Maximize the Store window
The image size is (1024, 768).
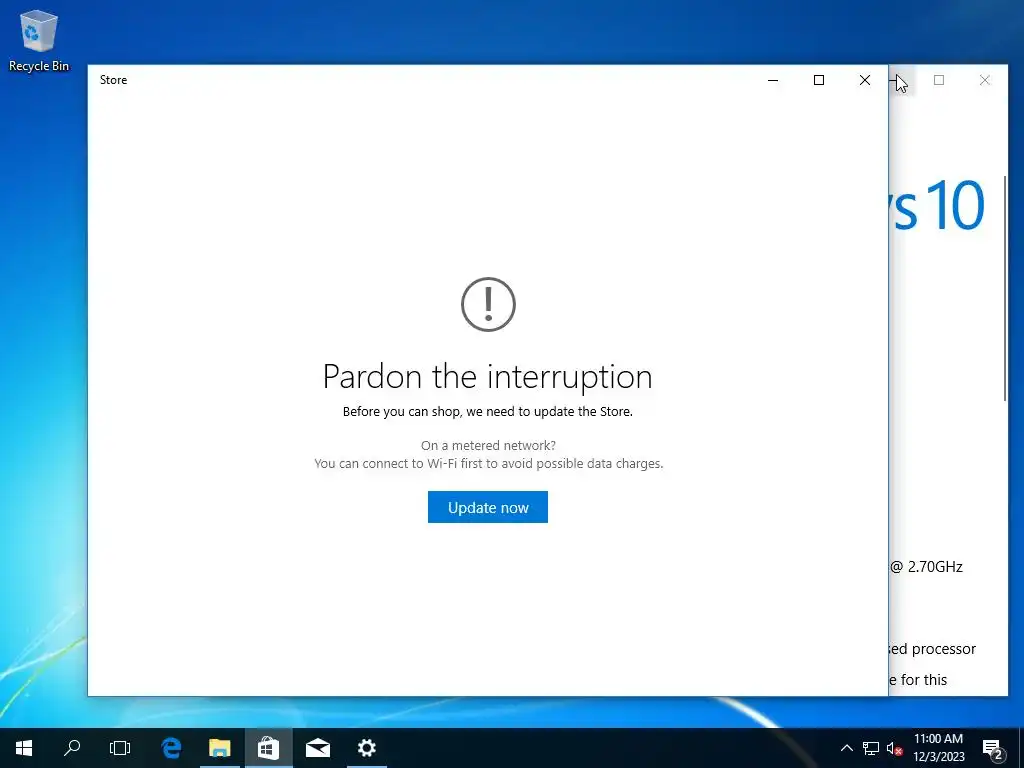[819, 80]
